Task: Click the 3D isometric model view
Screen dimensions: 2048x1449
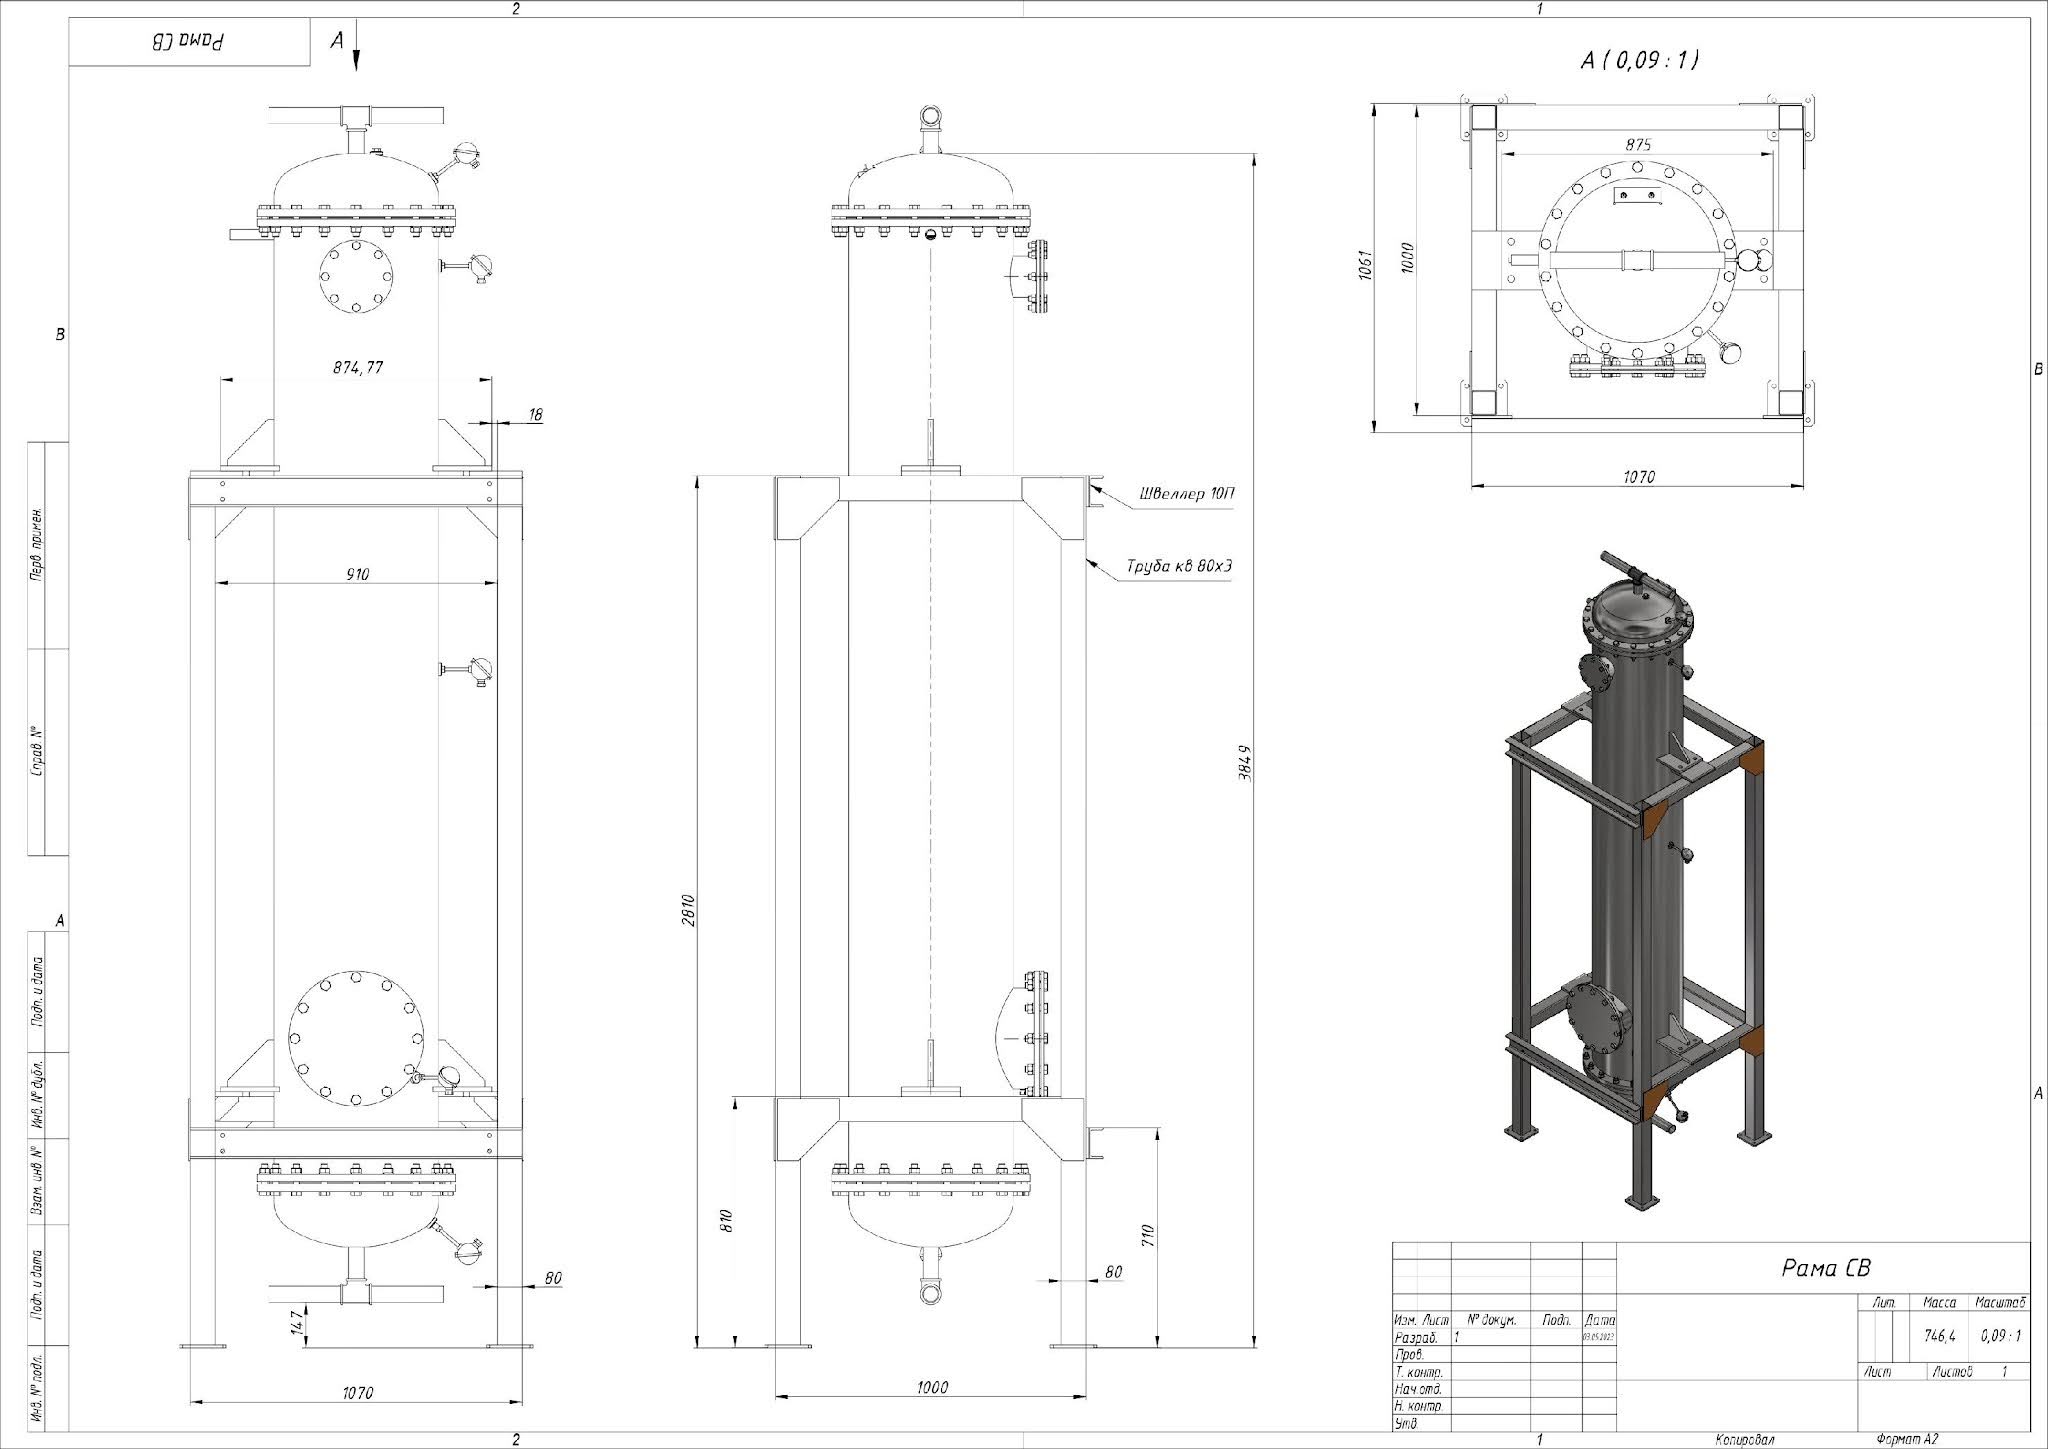Action: [1633, 878]
